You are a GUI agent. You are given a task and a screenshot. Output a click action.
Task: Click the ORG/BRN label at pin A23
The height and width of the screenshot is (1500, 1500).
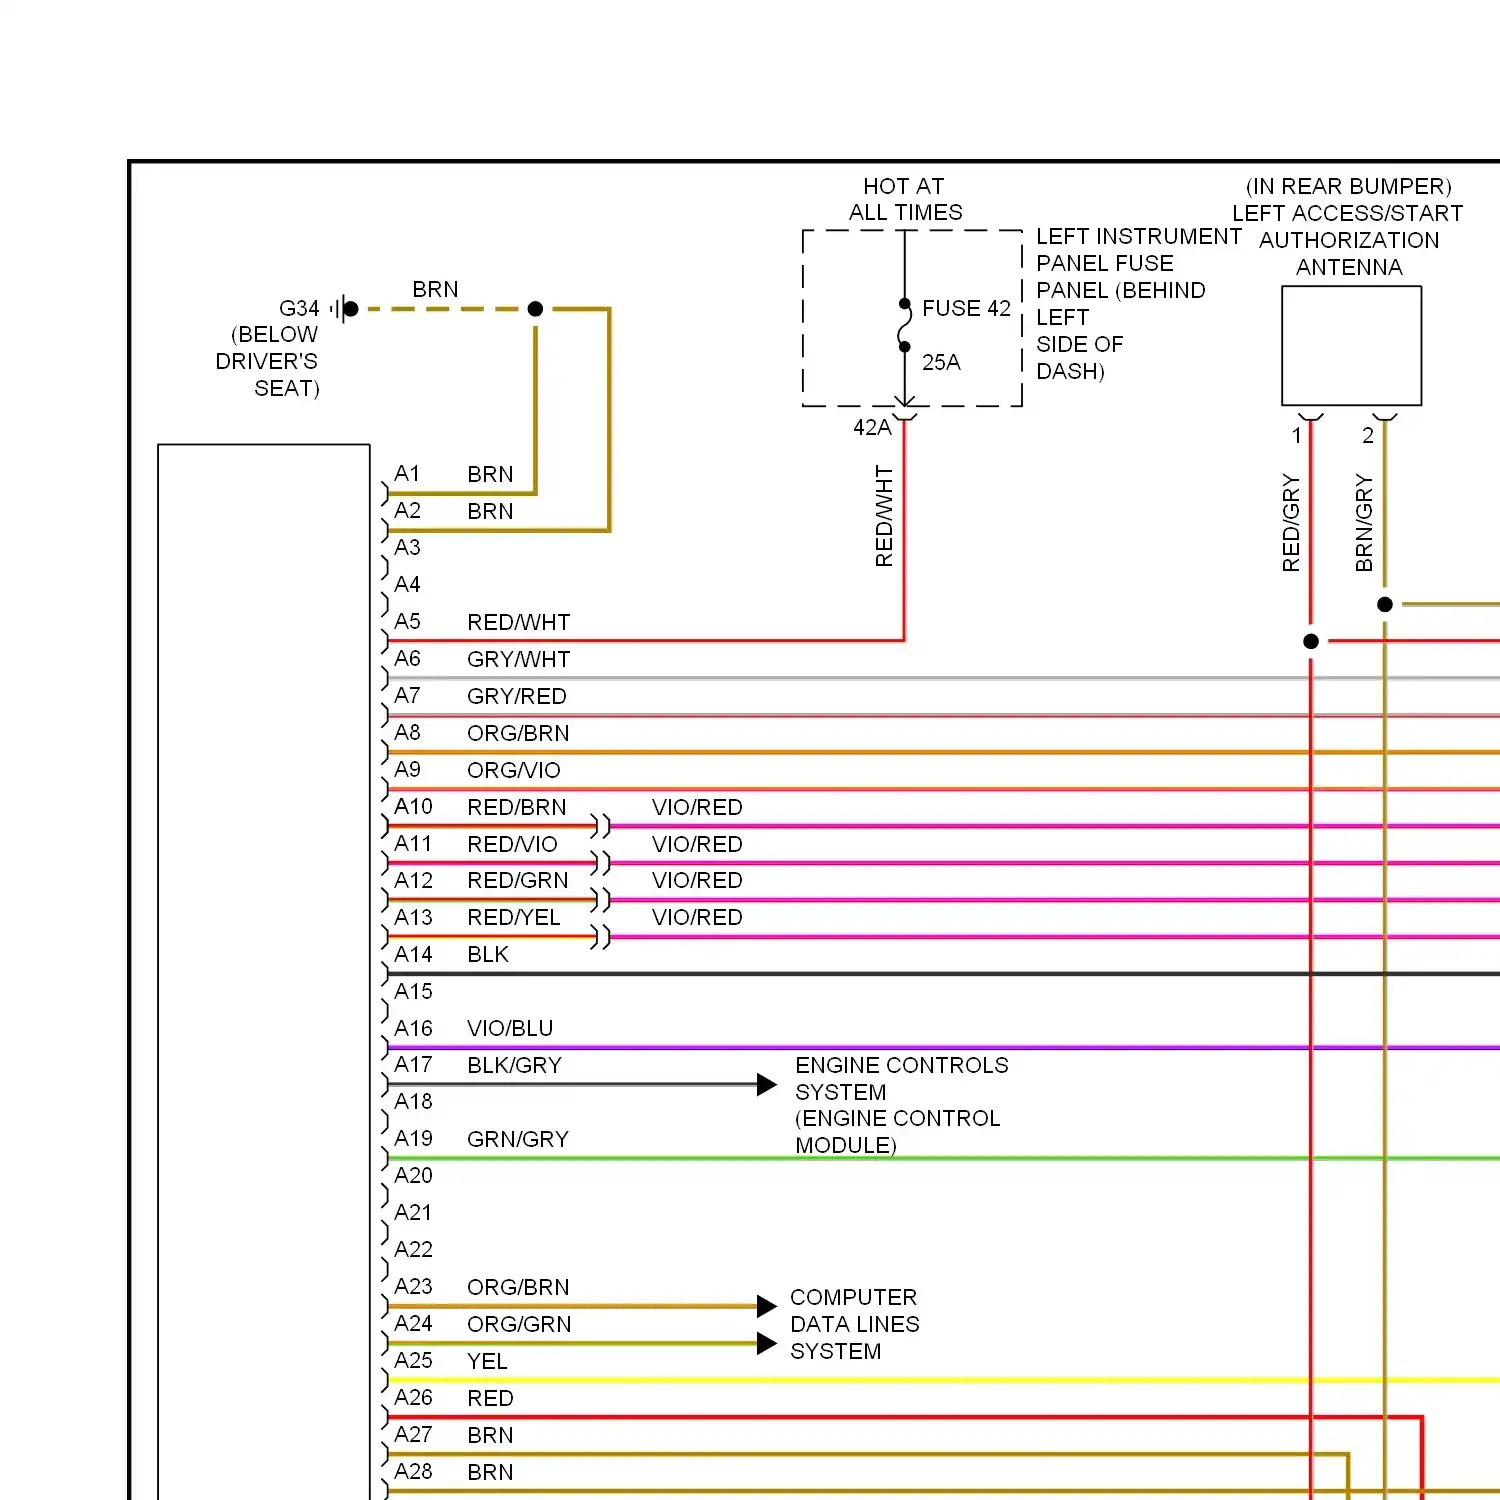pyautogui.click(x=518, y=1287)
